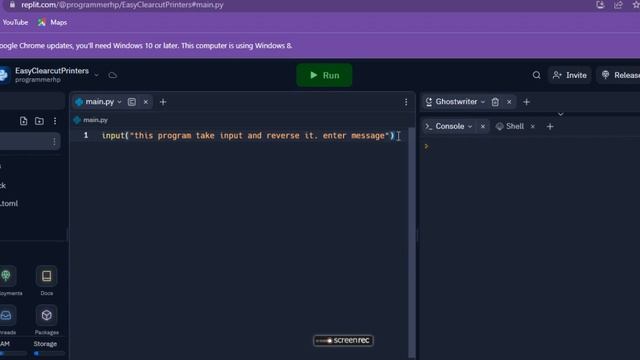Click the main.py breadcrumb label
640x360 pixels.
tap(96, 120)
